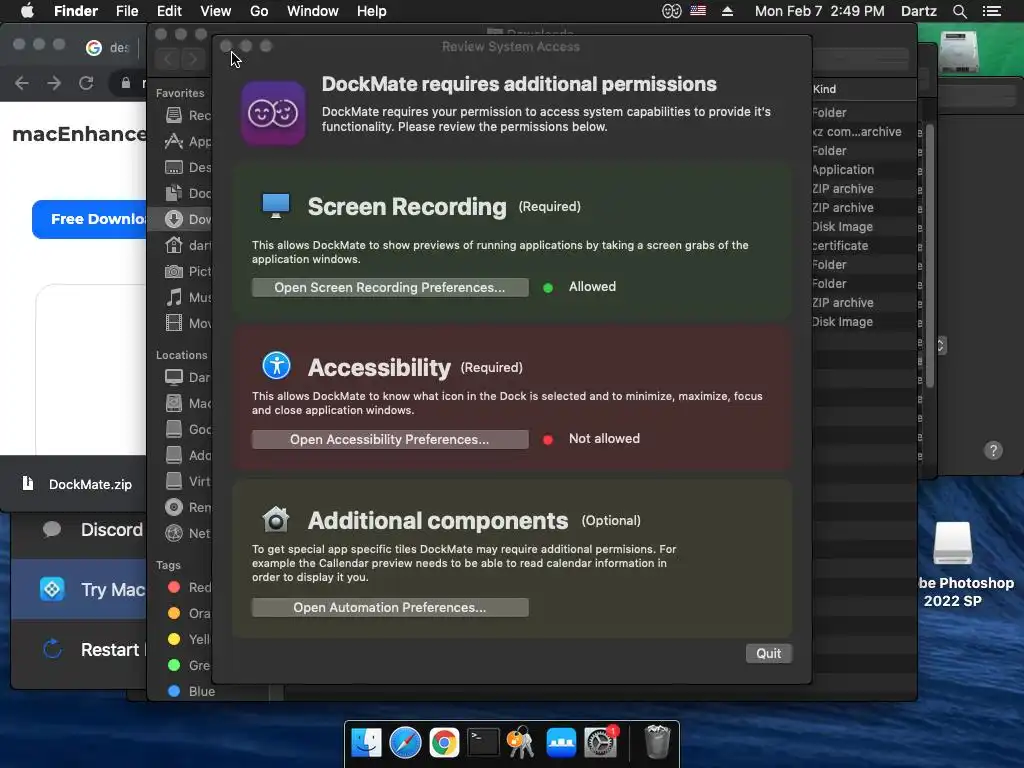Screen dimensions: 1024x768
Task: Open Spotlight search in menu bar
Action: [x=959, y=11]
